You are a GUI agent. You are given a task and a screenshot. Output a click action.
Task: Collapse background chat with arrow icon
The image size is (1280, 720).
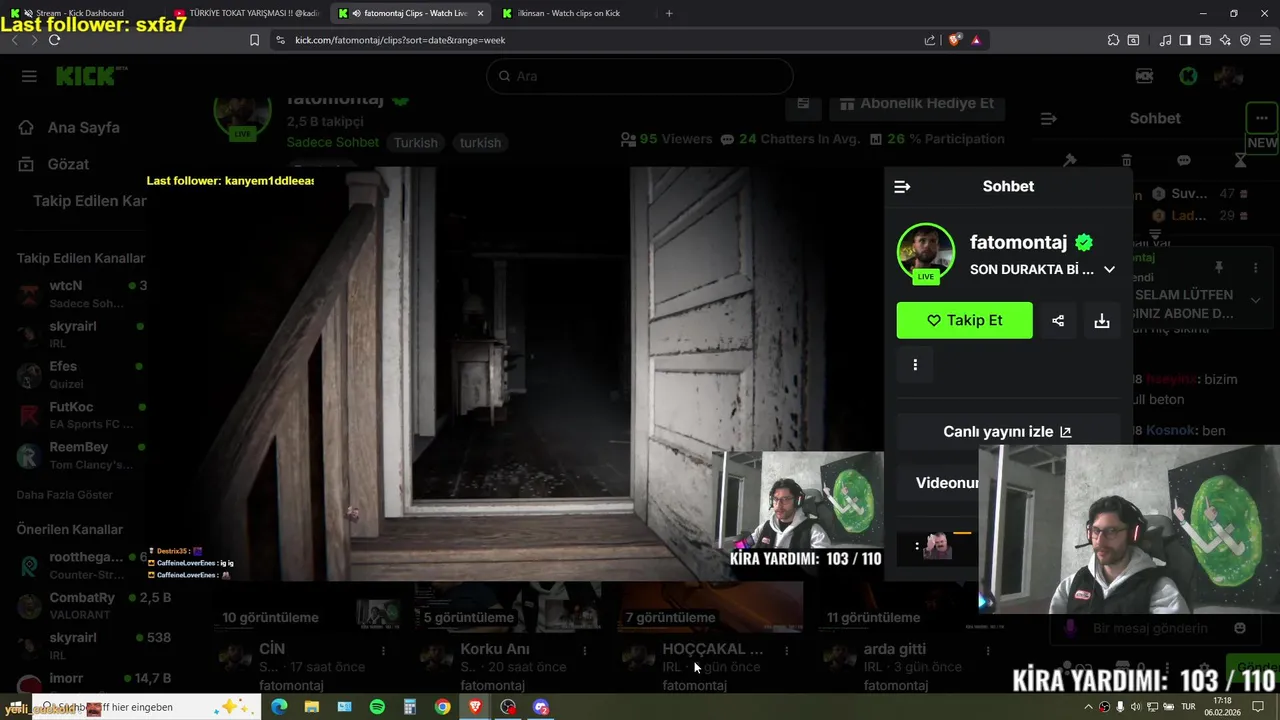tap(1049, 119)
